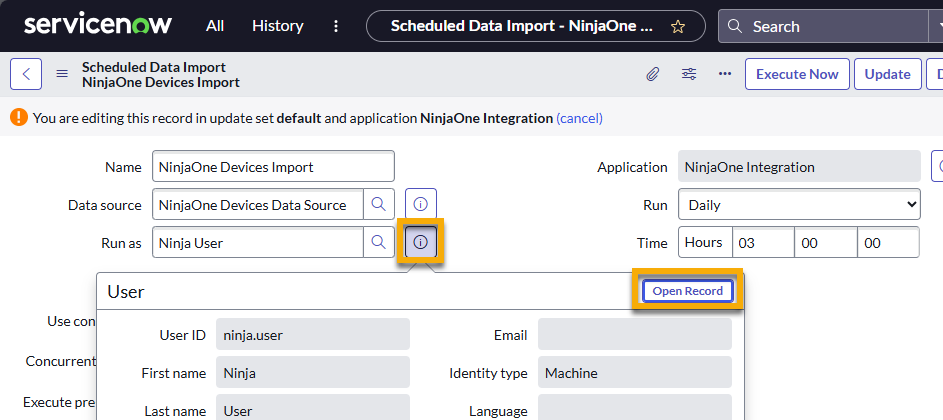The width and height of the screenshot is (943, 420).
Task: Favorite this page with the star icon
Action: [678, 26]
